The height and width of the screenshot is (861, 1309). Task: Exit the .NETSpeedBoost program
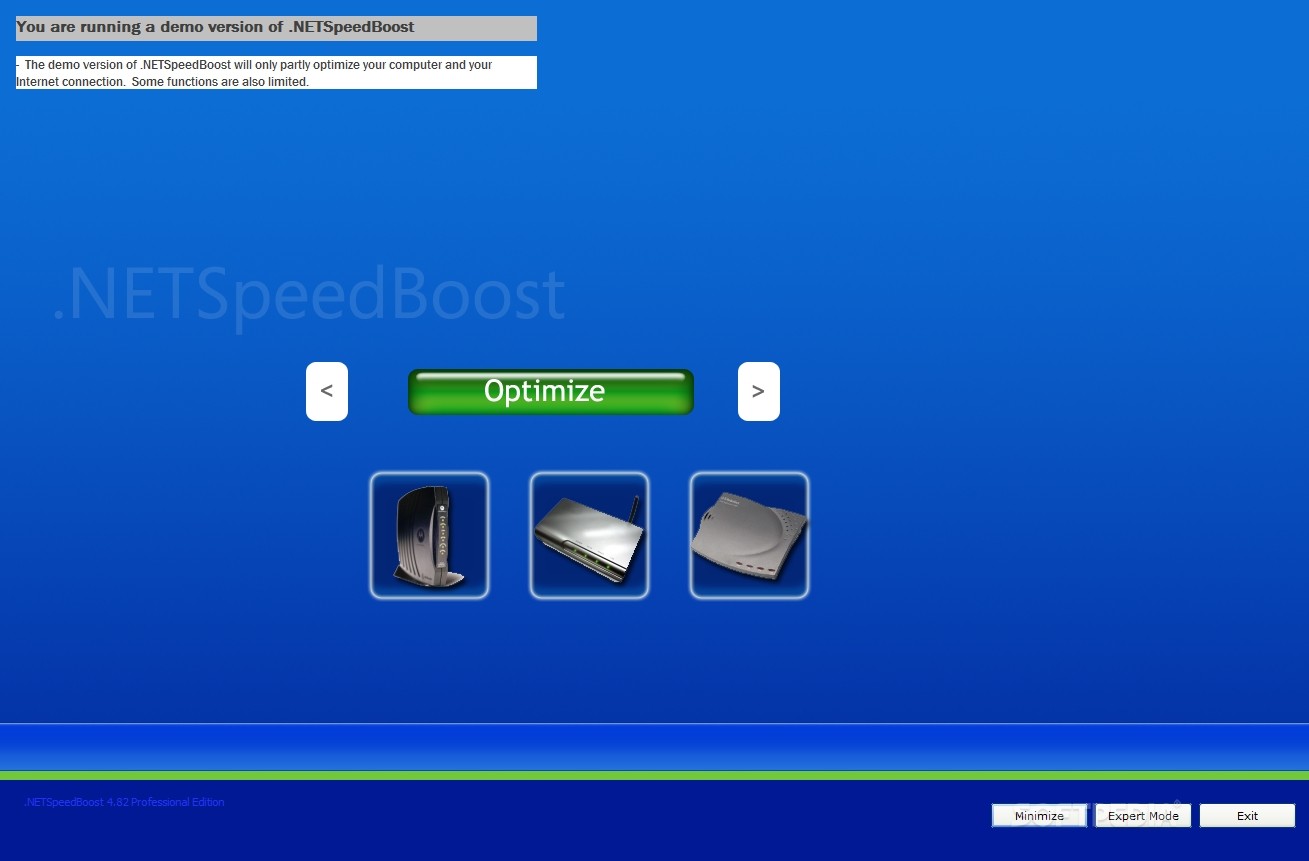[1247, 816]
